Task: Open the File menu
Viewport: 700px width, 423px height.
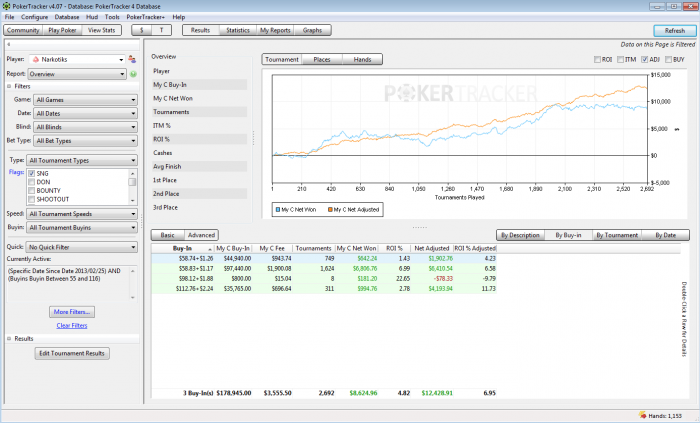Action: [9, 17]
